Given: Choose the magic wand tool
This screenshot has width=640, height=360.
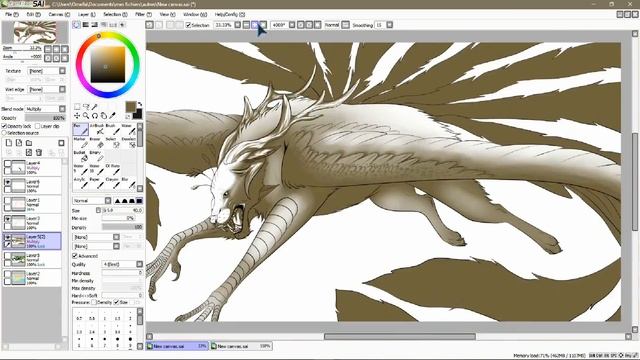Looking at the screenshot, I should [95, 107].
